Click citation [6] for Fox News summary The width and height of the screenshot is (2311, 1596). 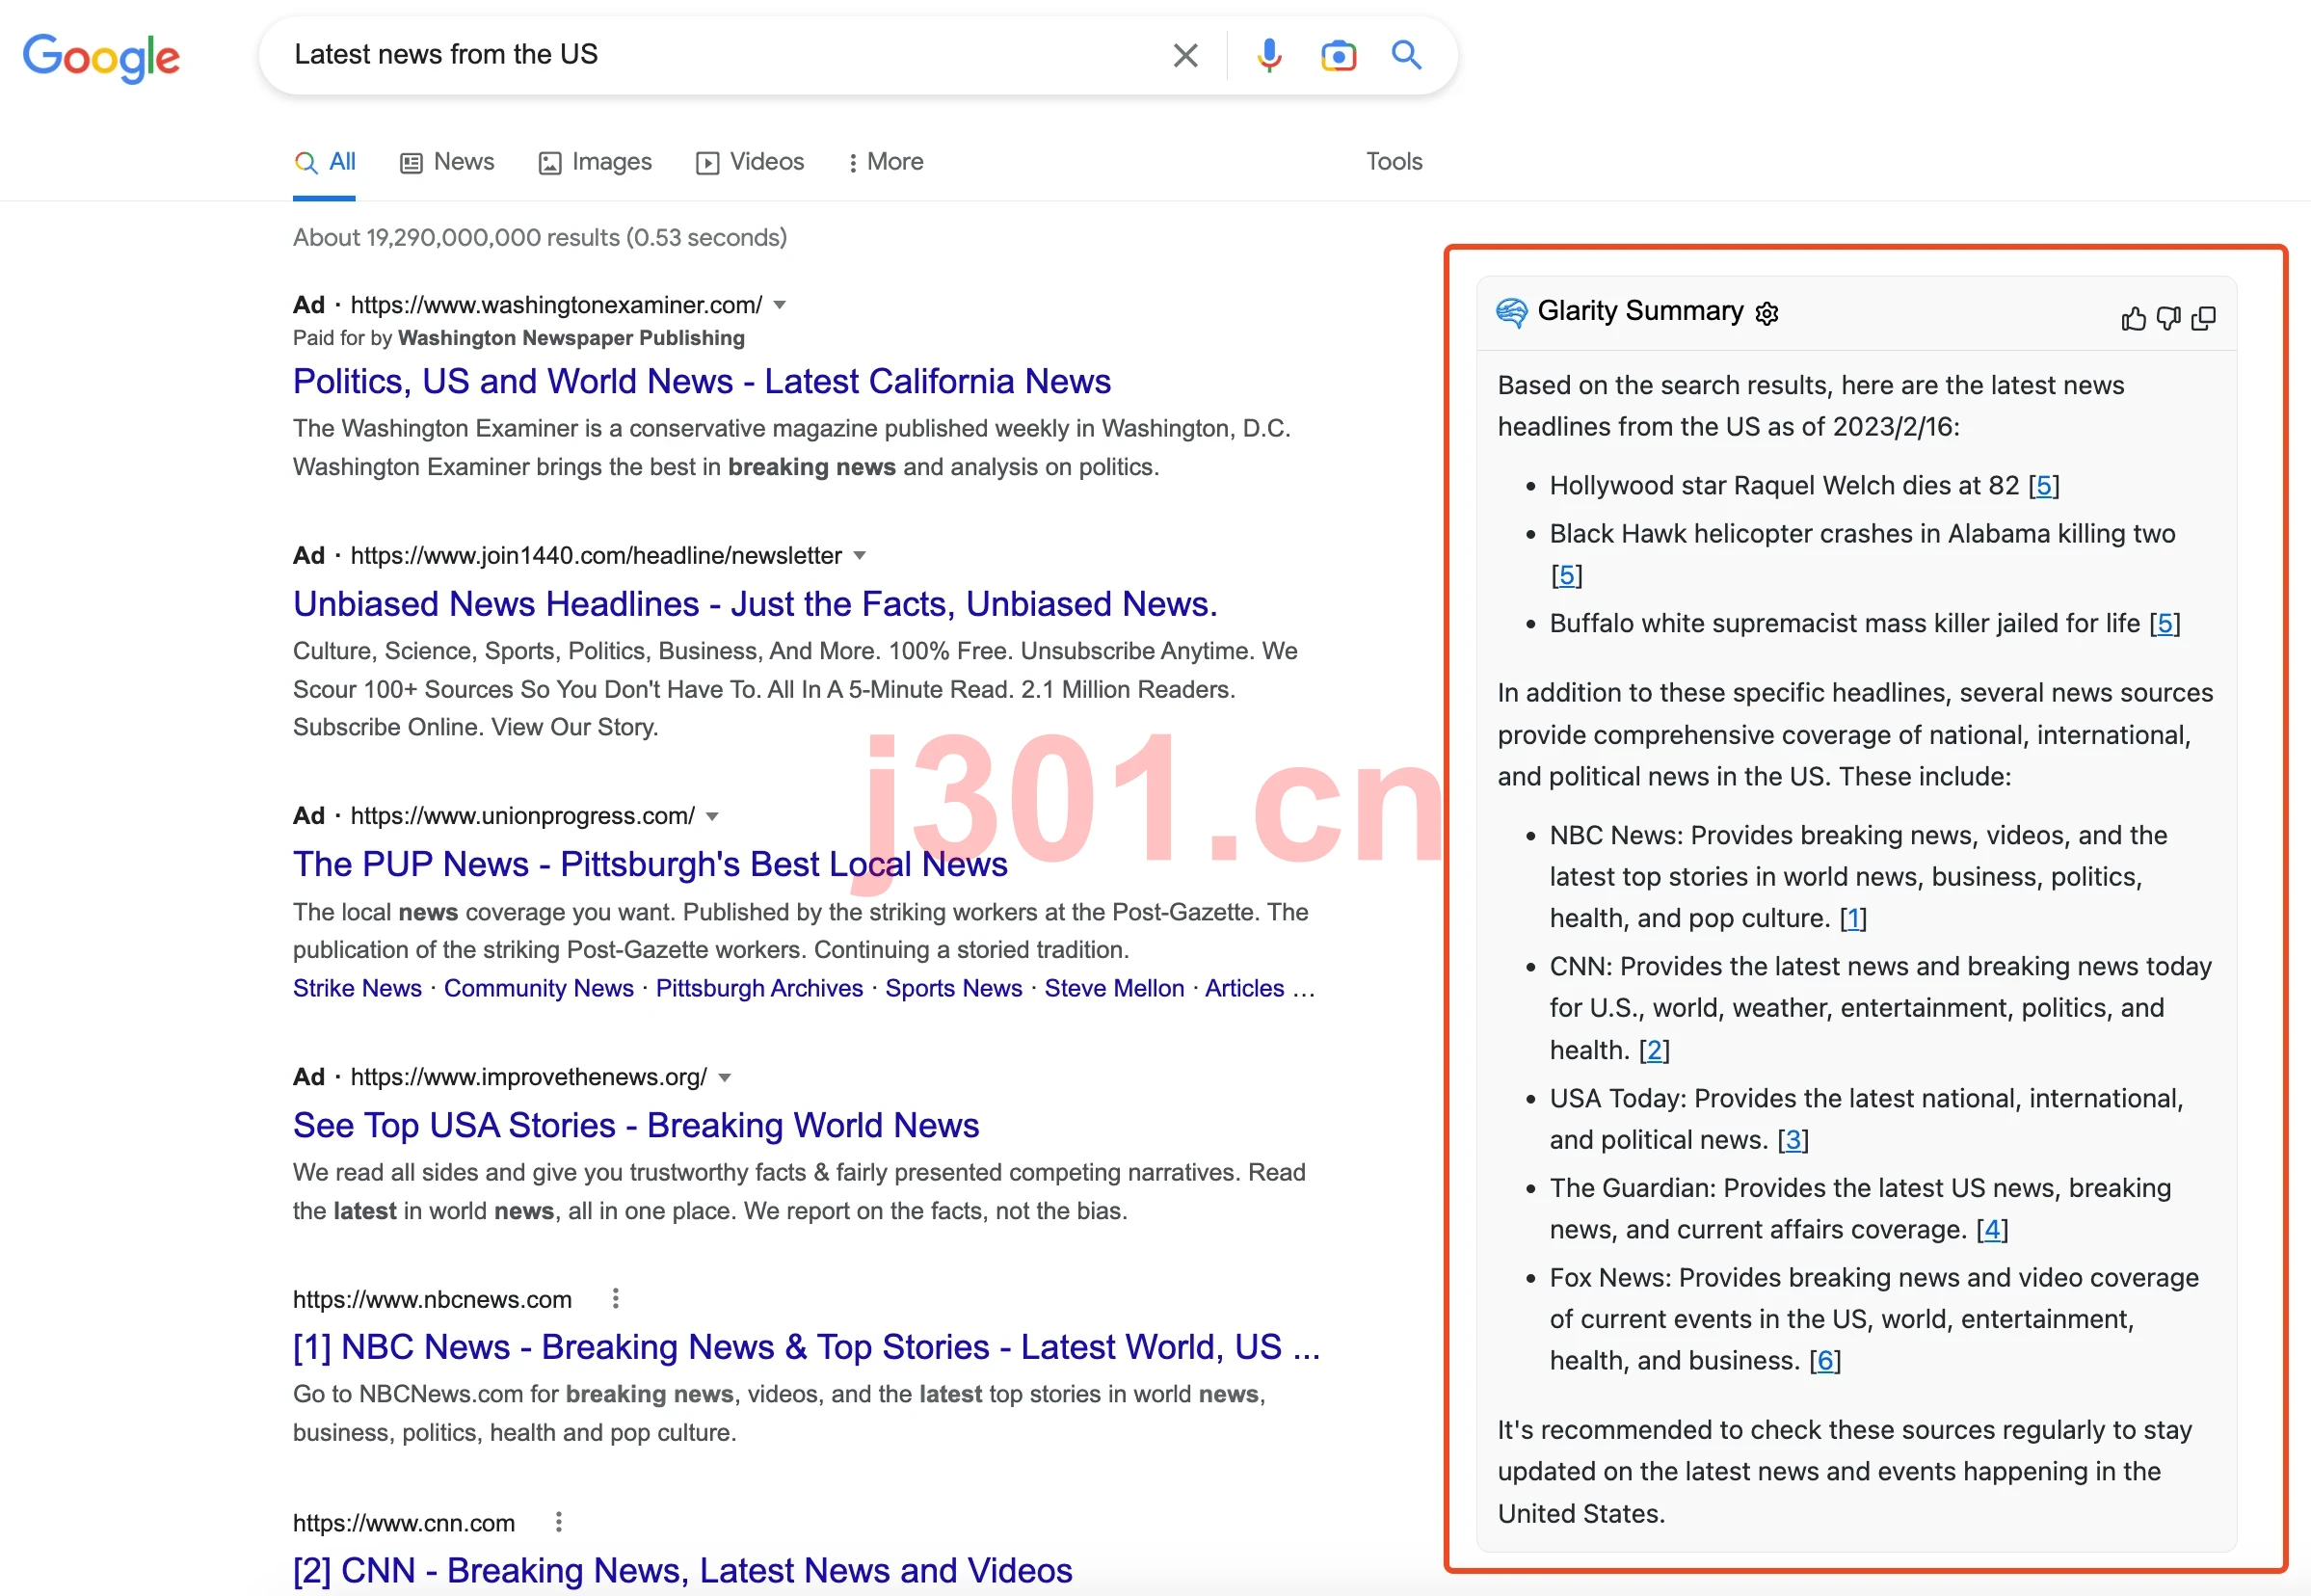click(x=1825, y=1361)
